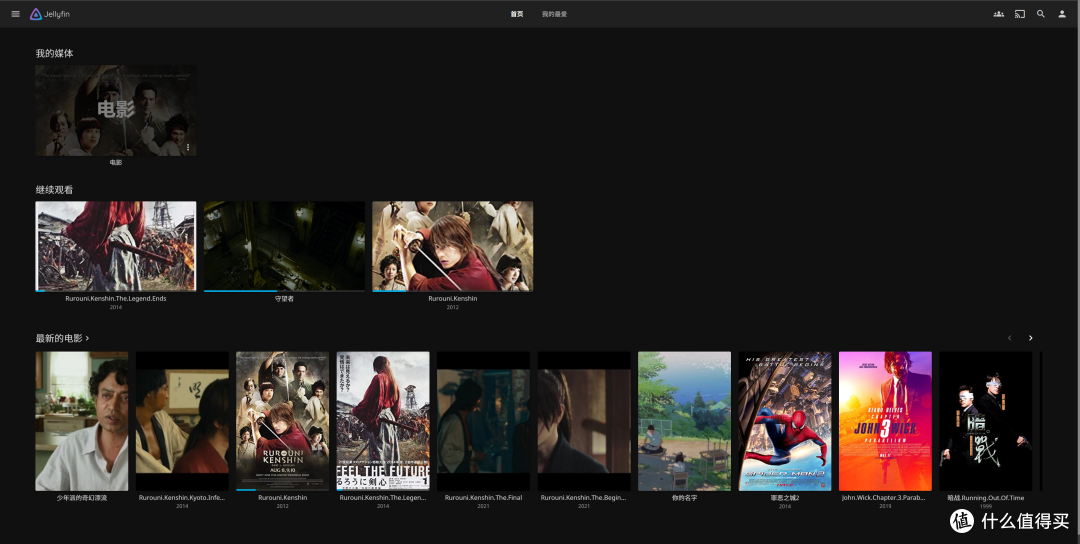Open the hamburger navigation menu

[x=15, y=14]
